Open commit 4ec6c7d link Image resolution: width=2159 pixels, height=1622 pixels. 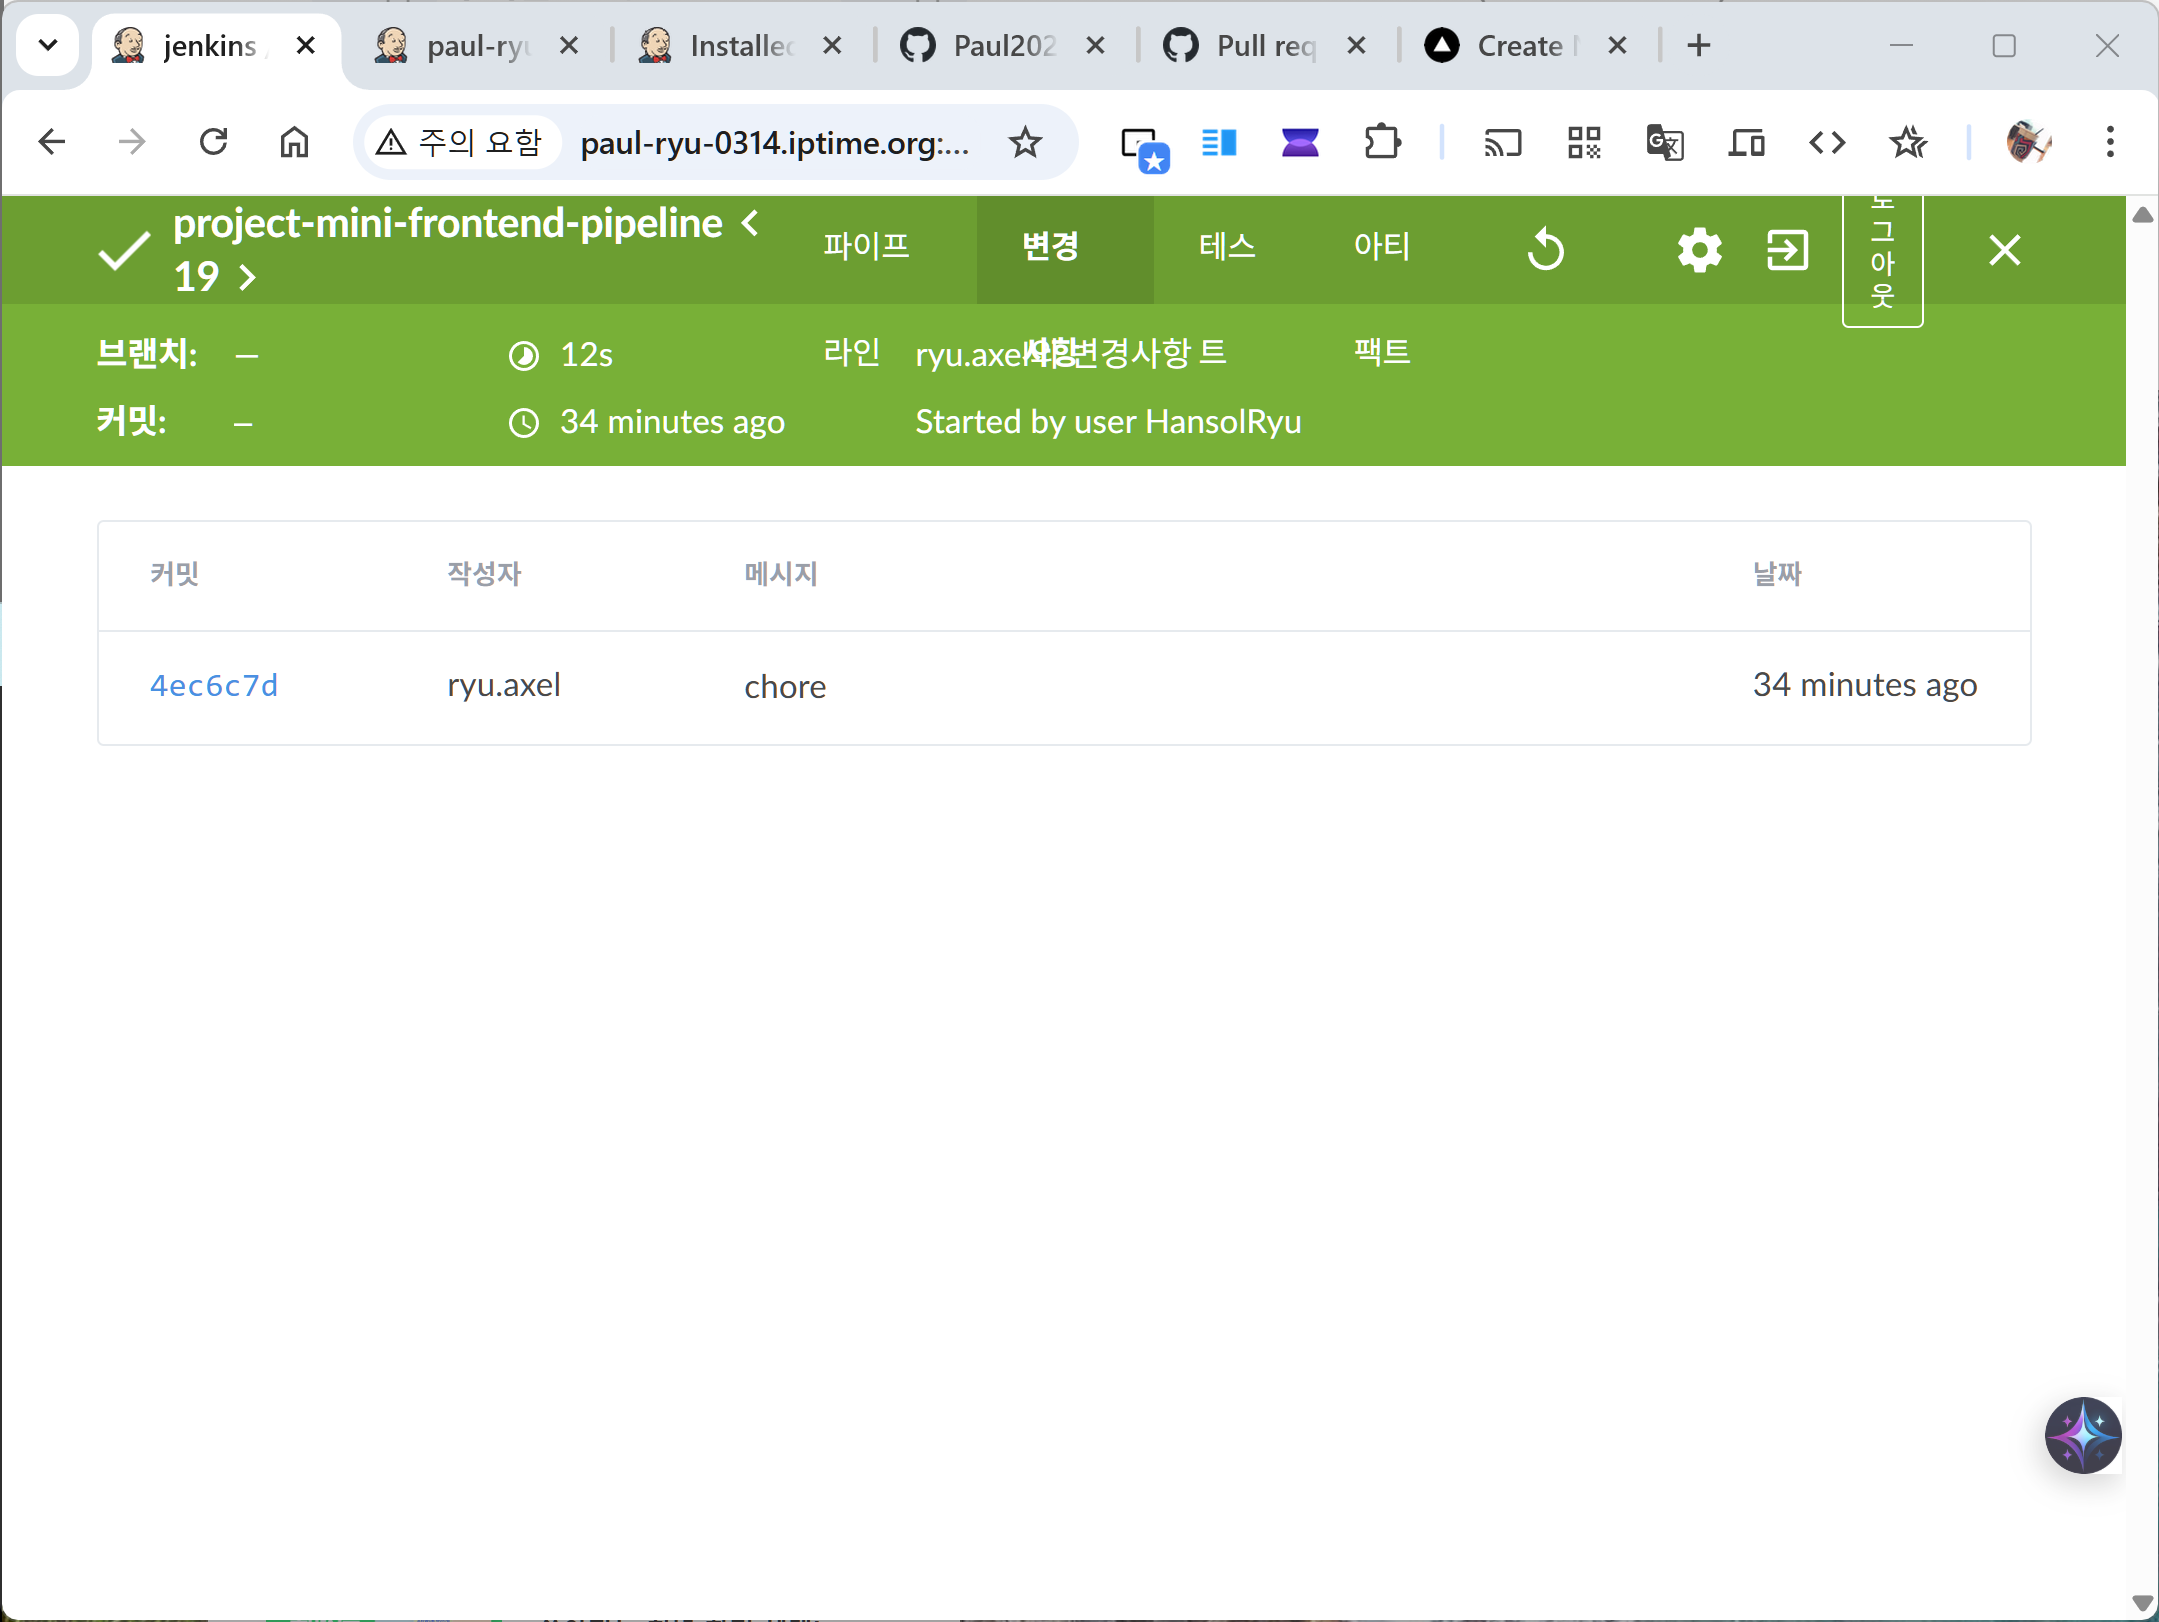(214, 686)
